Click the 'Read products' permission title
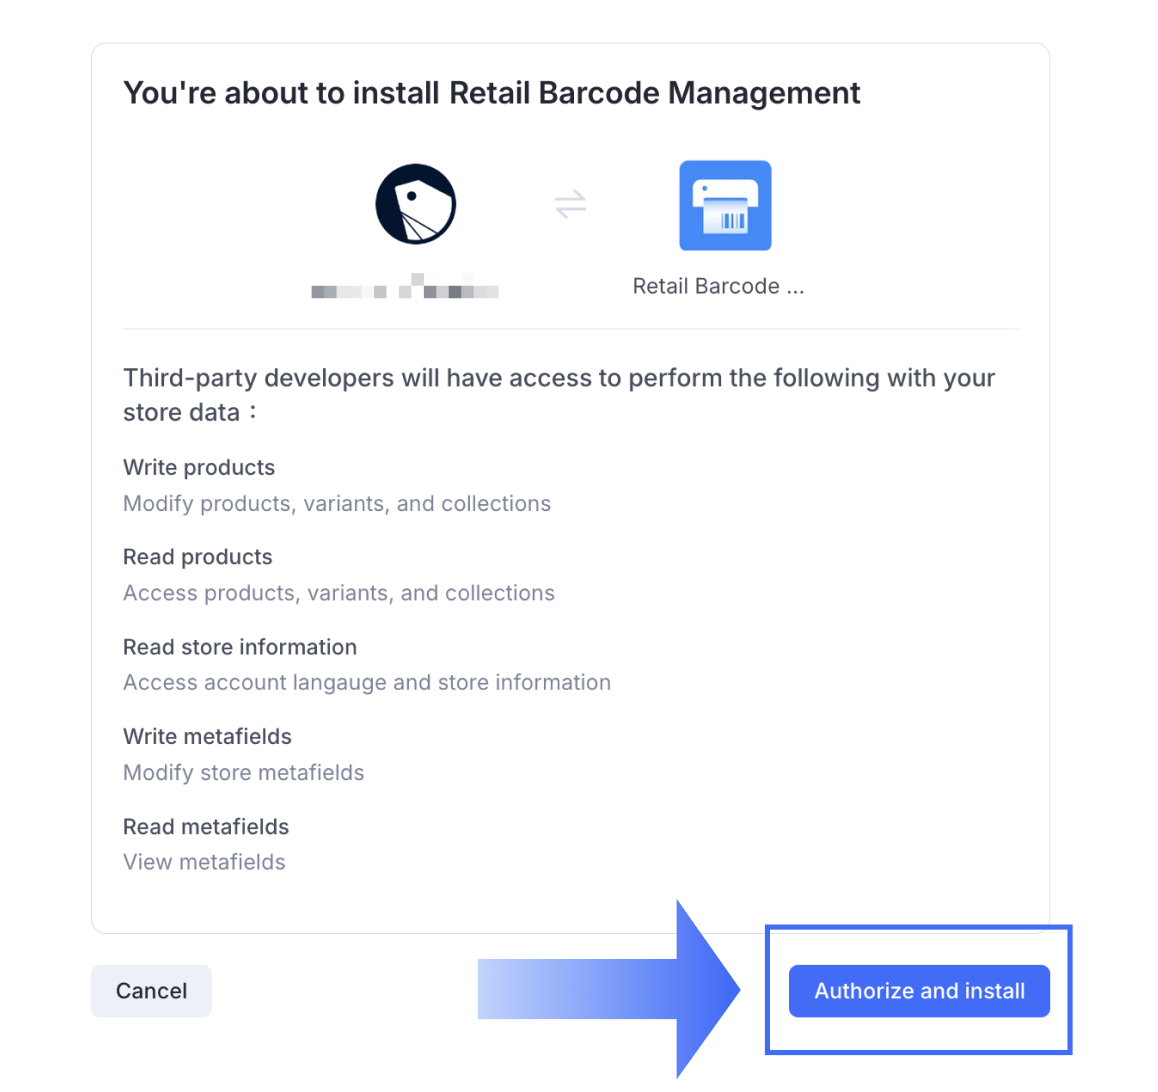1158x1092 pixels. tap(198, 557)
